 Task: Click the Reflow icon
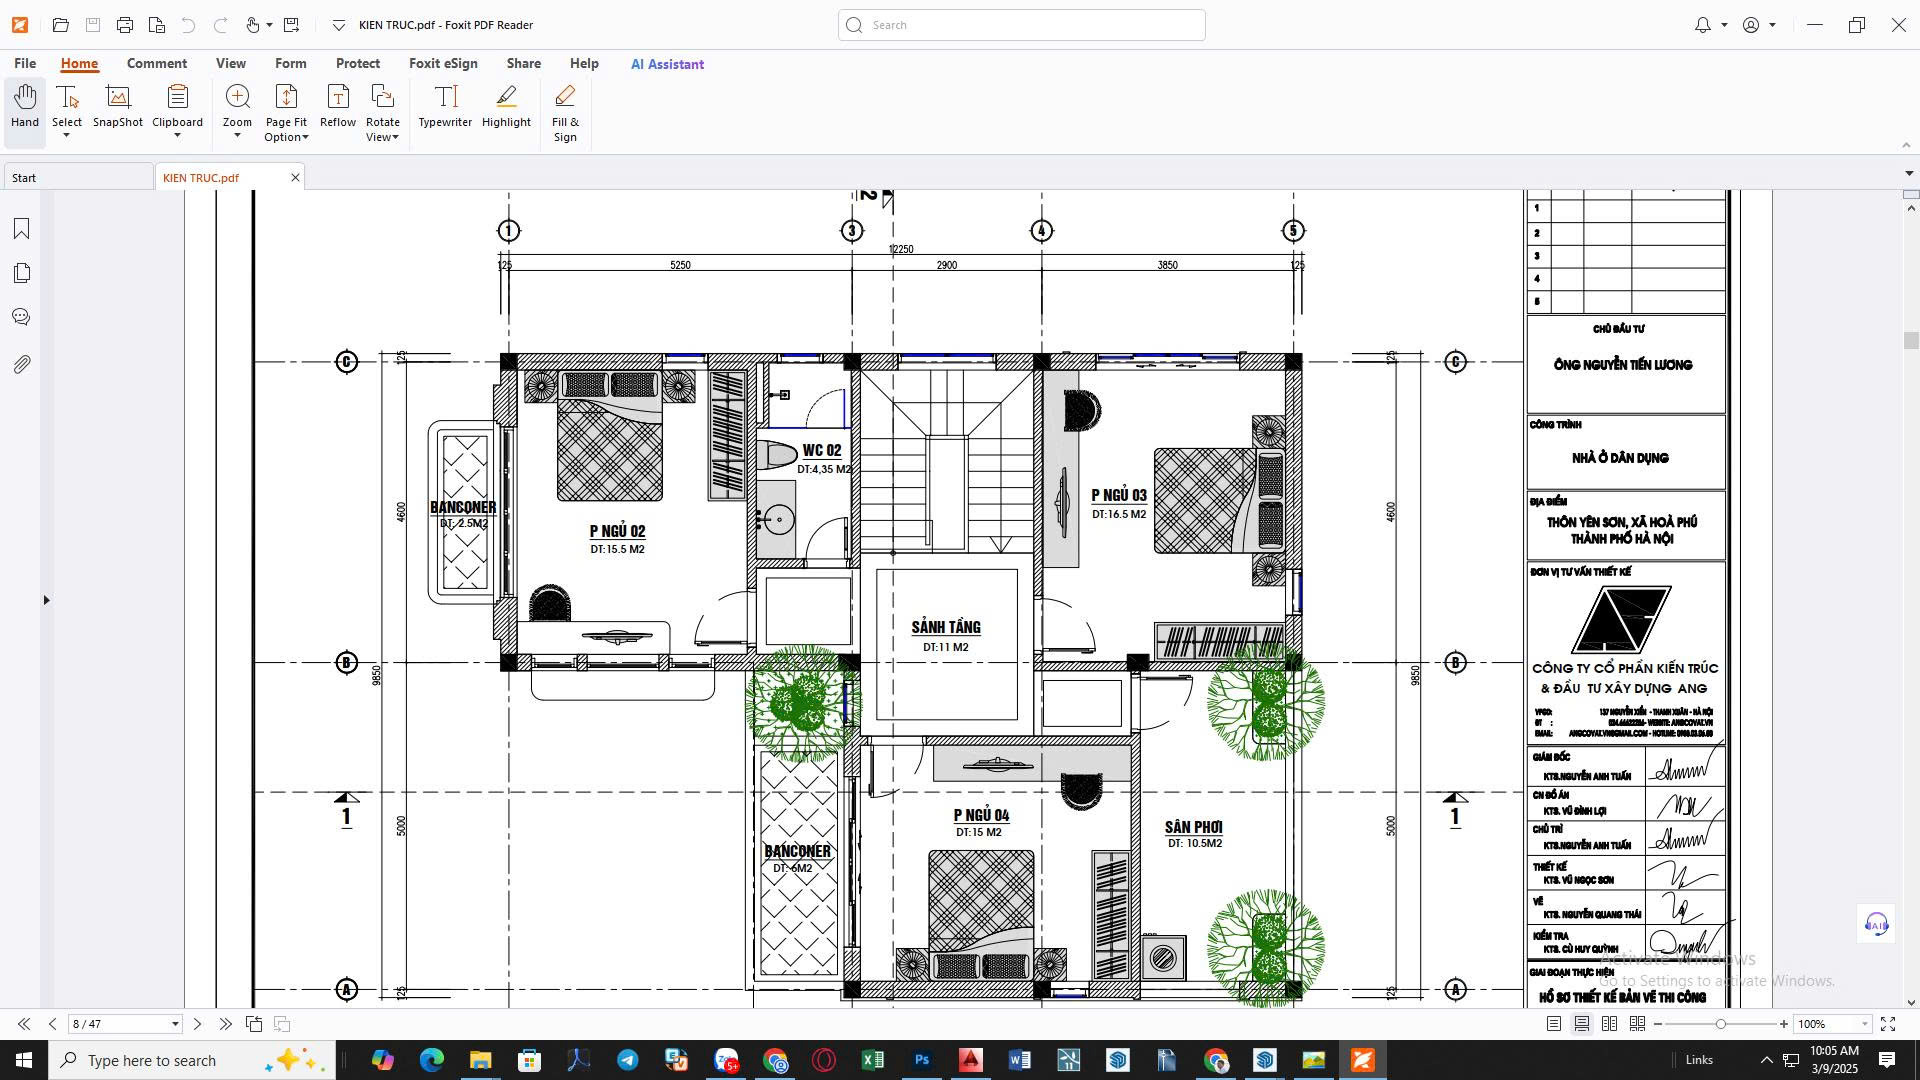(338, 107)
